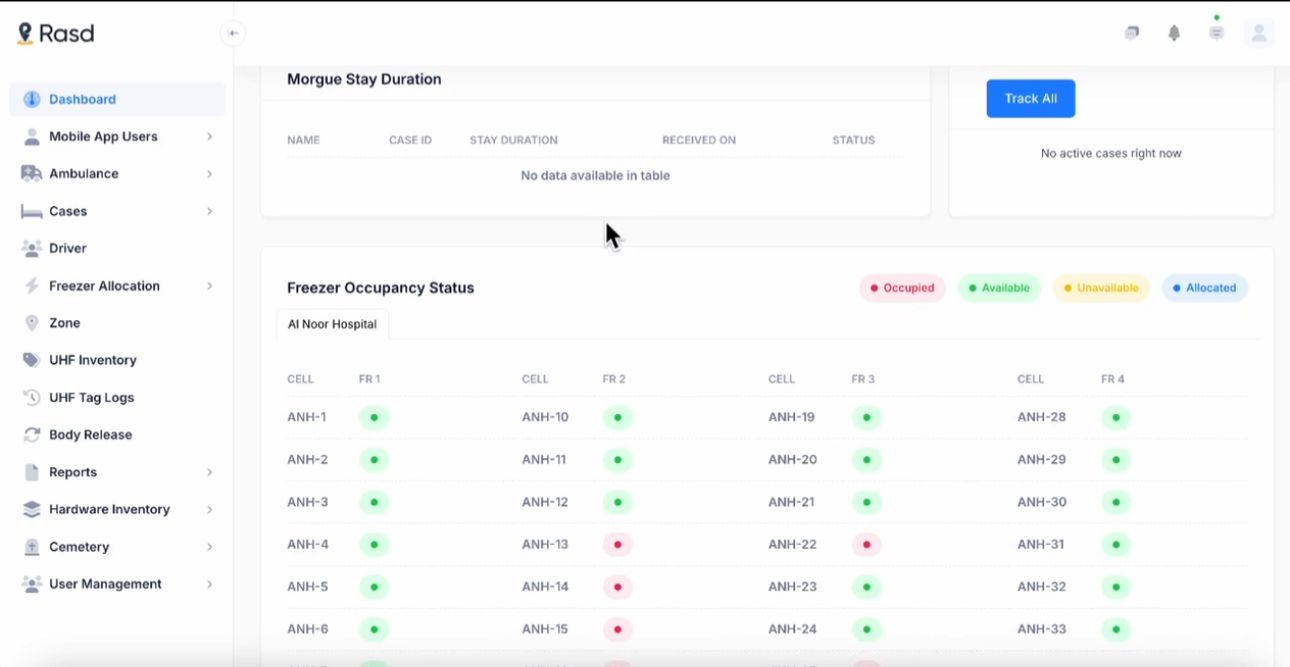Click the notification bell icon

[x=1174, y=33]
